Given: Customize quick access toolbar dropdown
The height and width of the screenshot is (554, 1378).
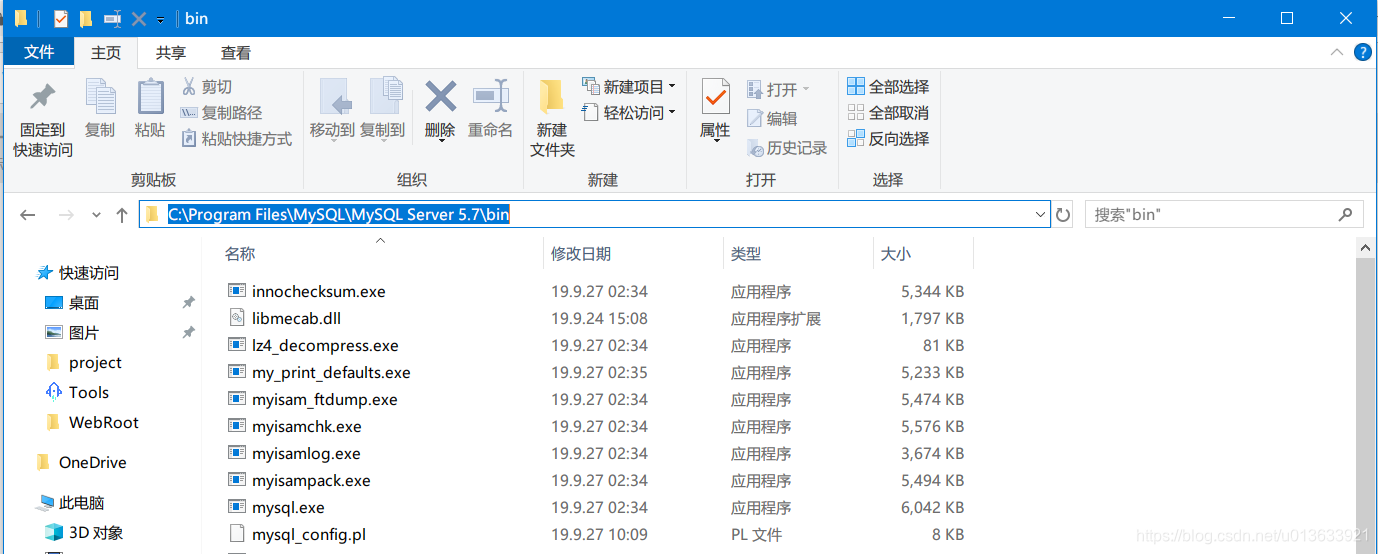Looking at the screenshot, I should (160, 19).
